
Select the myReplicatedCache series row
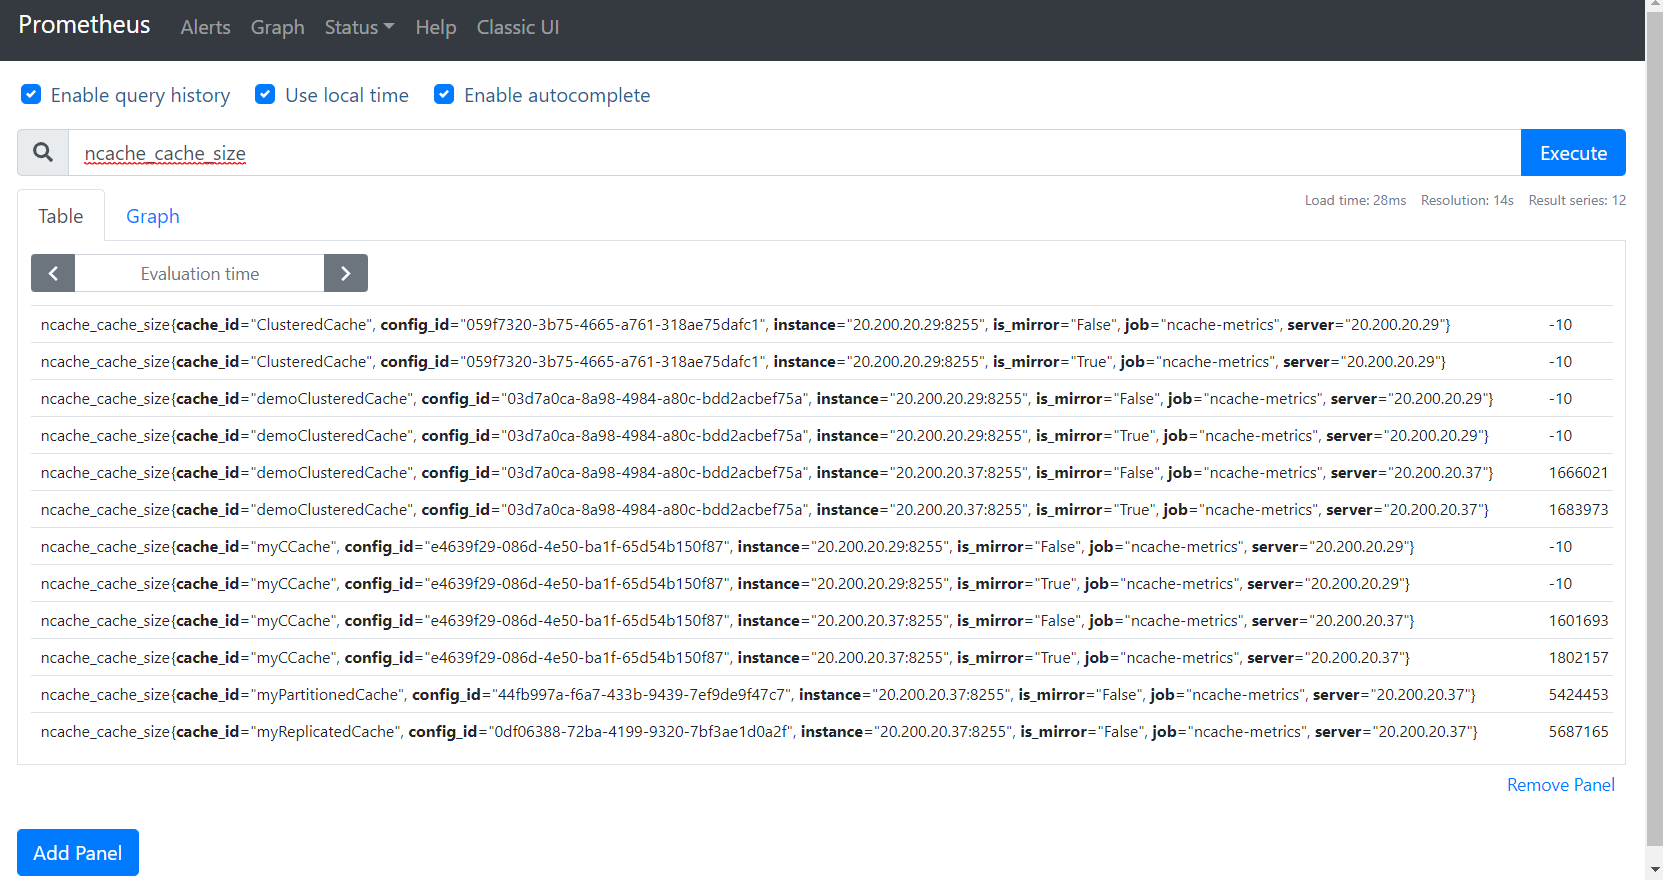coord(822,731)
